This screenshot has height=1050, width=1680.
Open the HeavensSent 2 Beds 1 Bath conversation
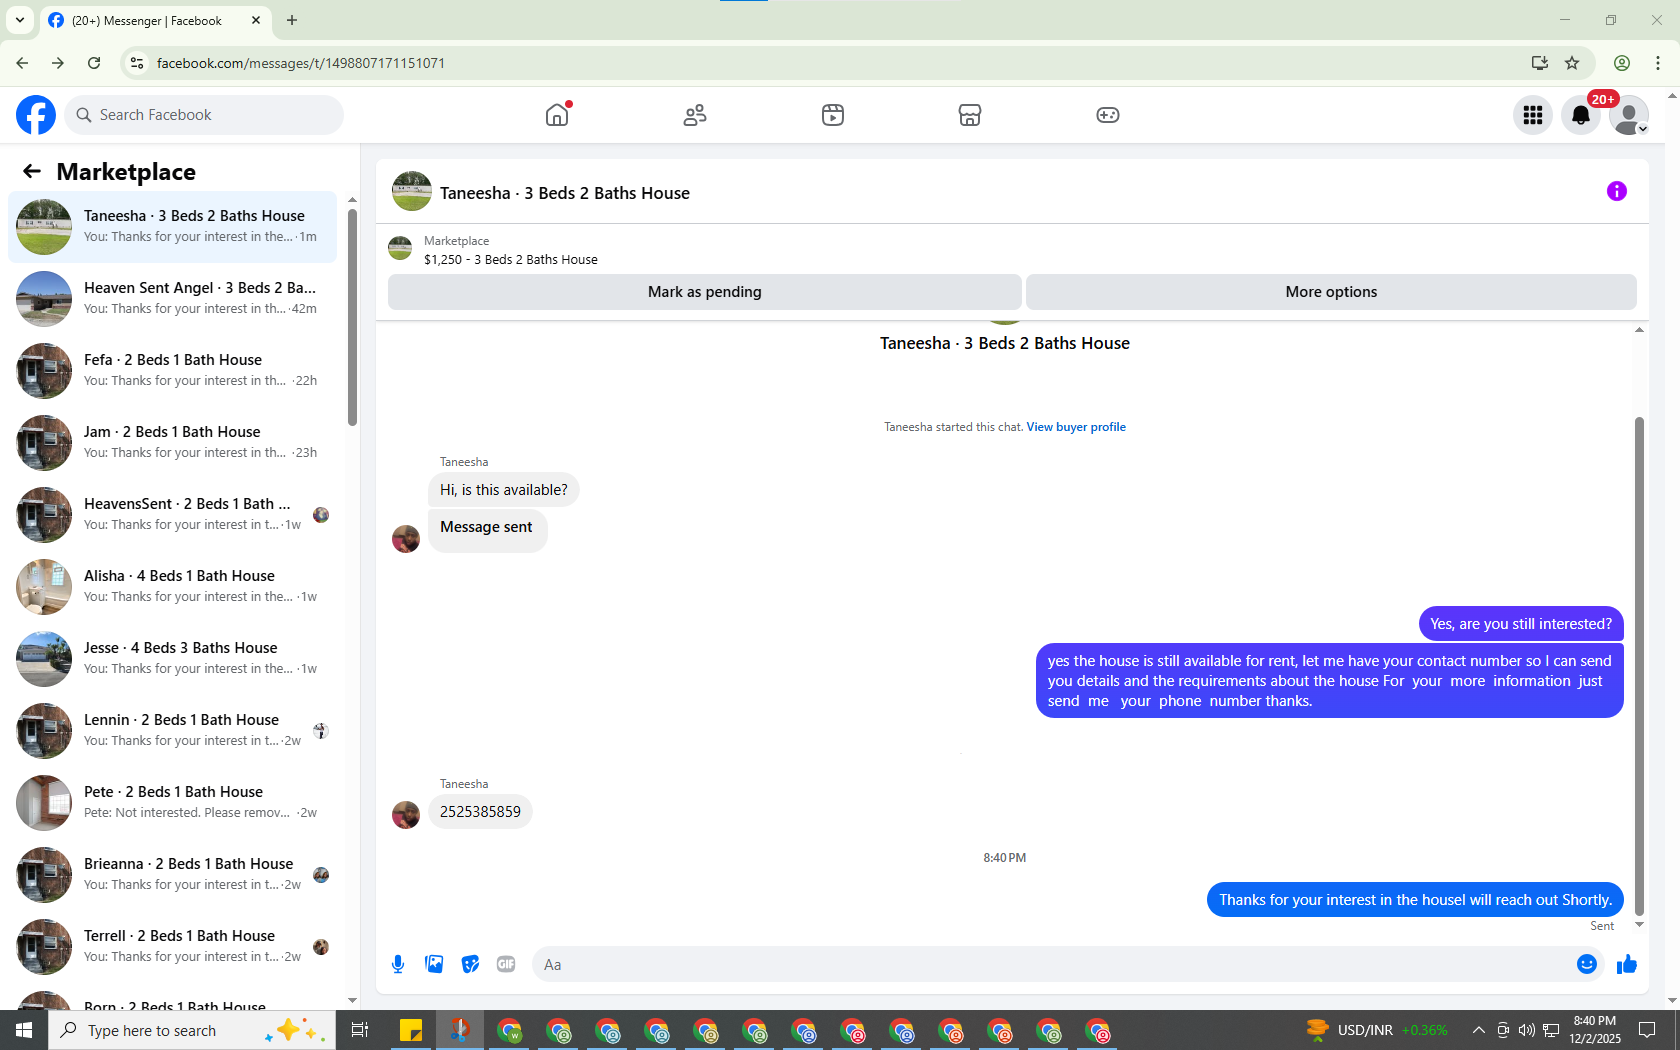coord(172,515)
